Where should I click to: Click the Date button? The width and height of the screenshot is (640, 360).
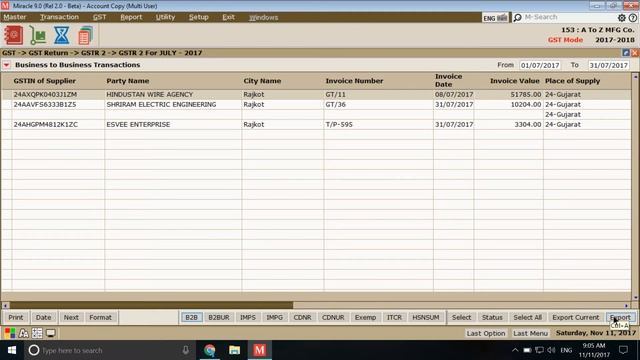point(43,317)
